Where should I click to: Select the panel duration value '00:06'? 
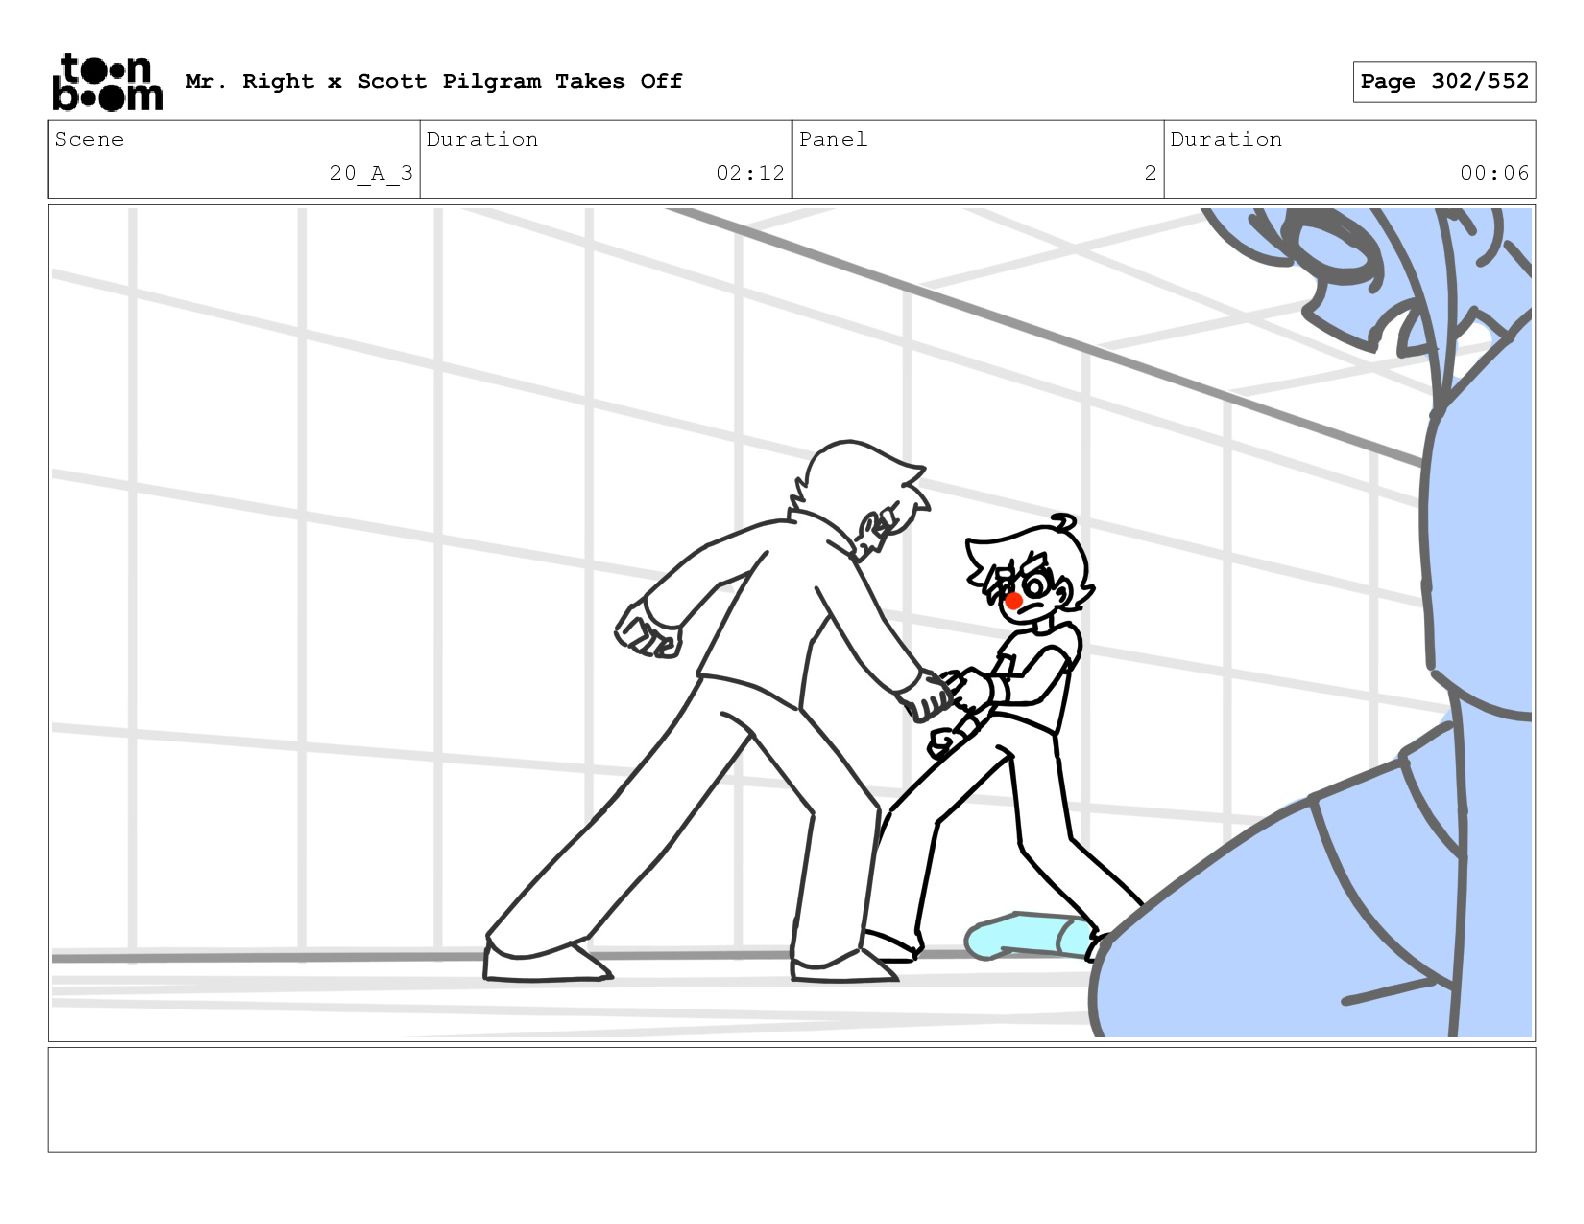tap(1494, 173)
